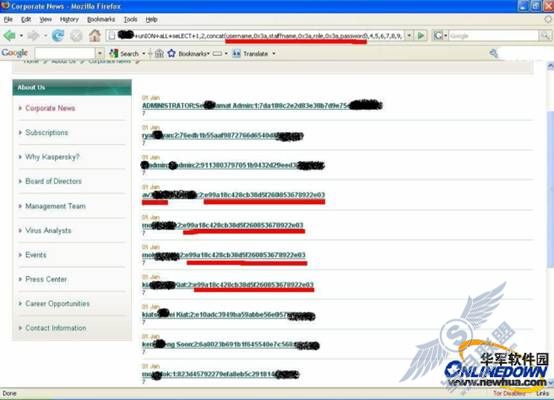Open the Google toolbar search box dropdown
The width and height of the screenshot is (554, 400).
[100, 54]
